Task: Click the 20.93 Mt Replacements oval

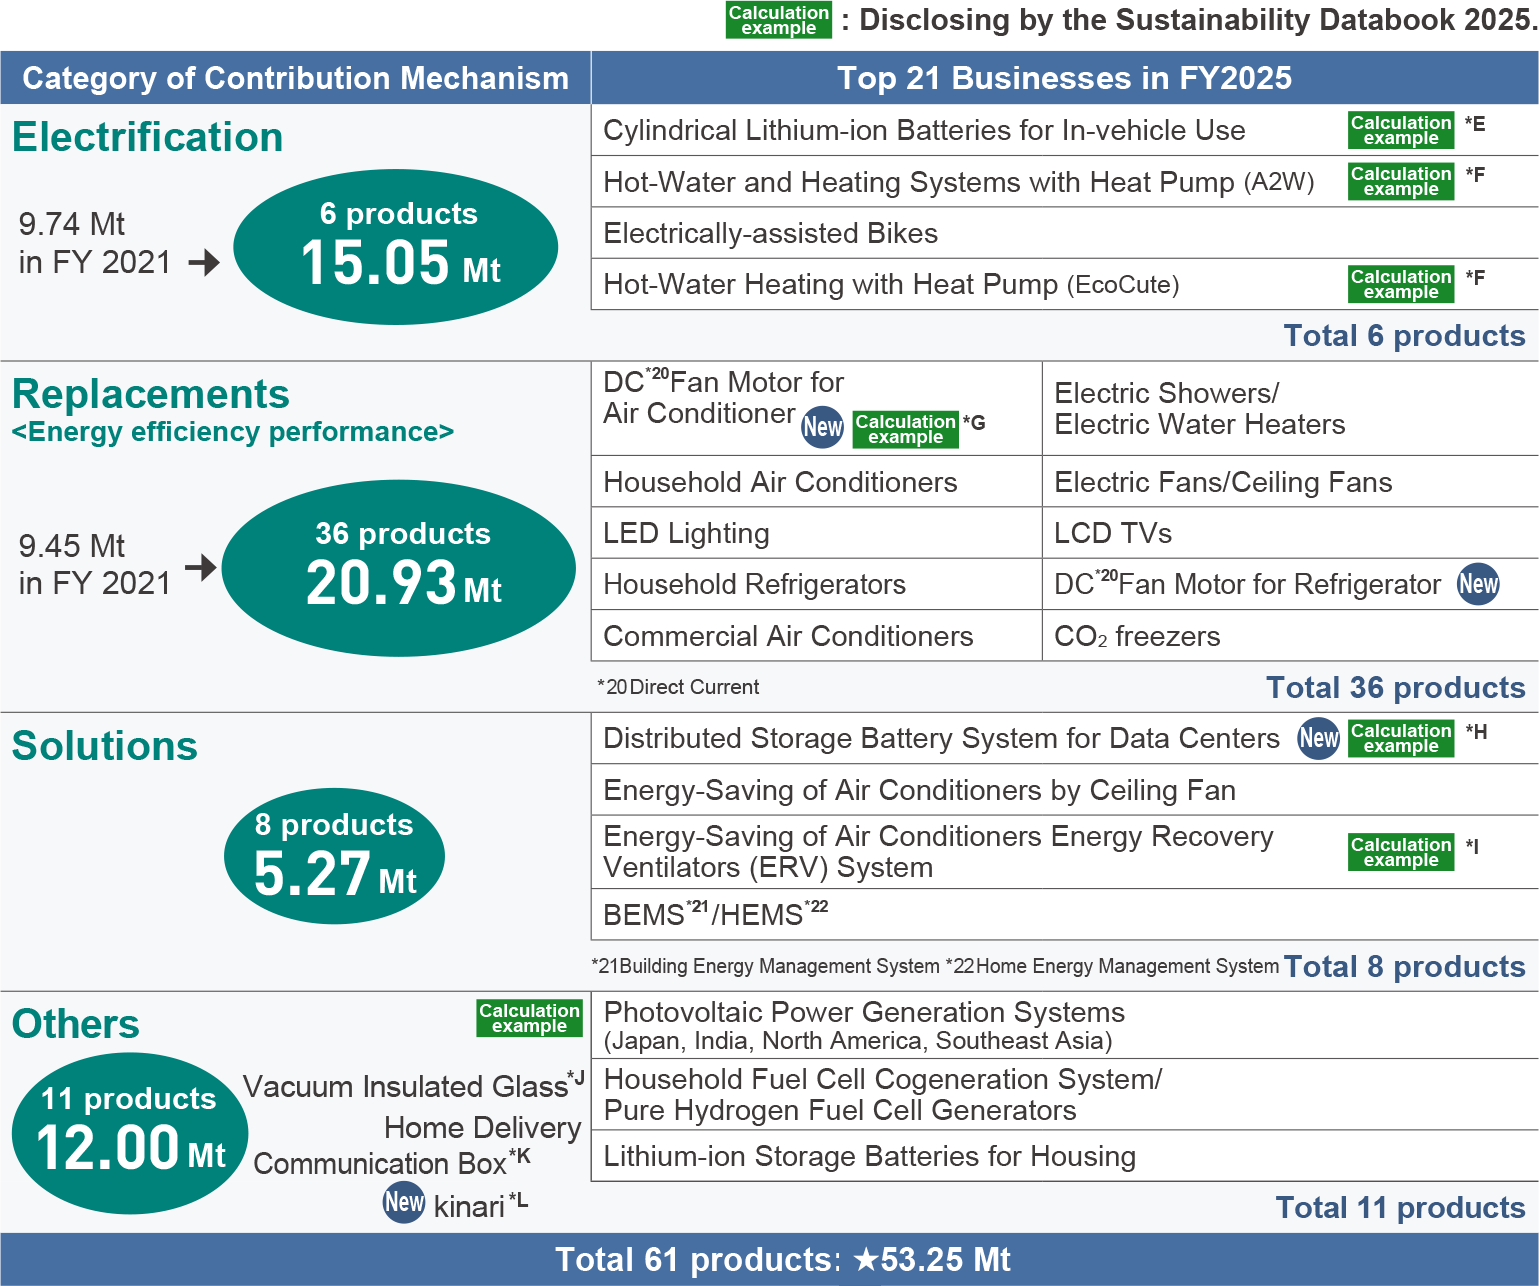Action: (399, 568)
